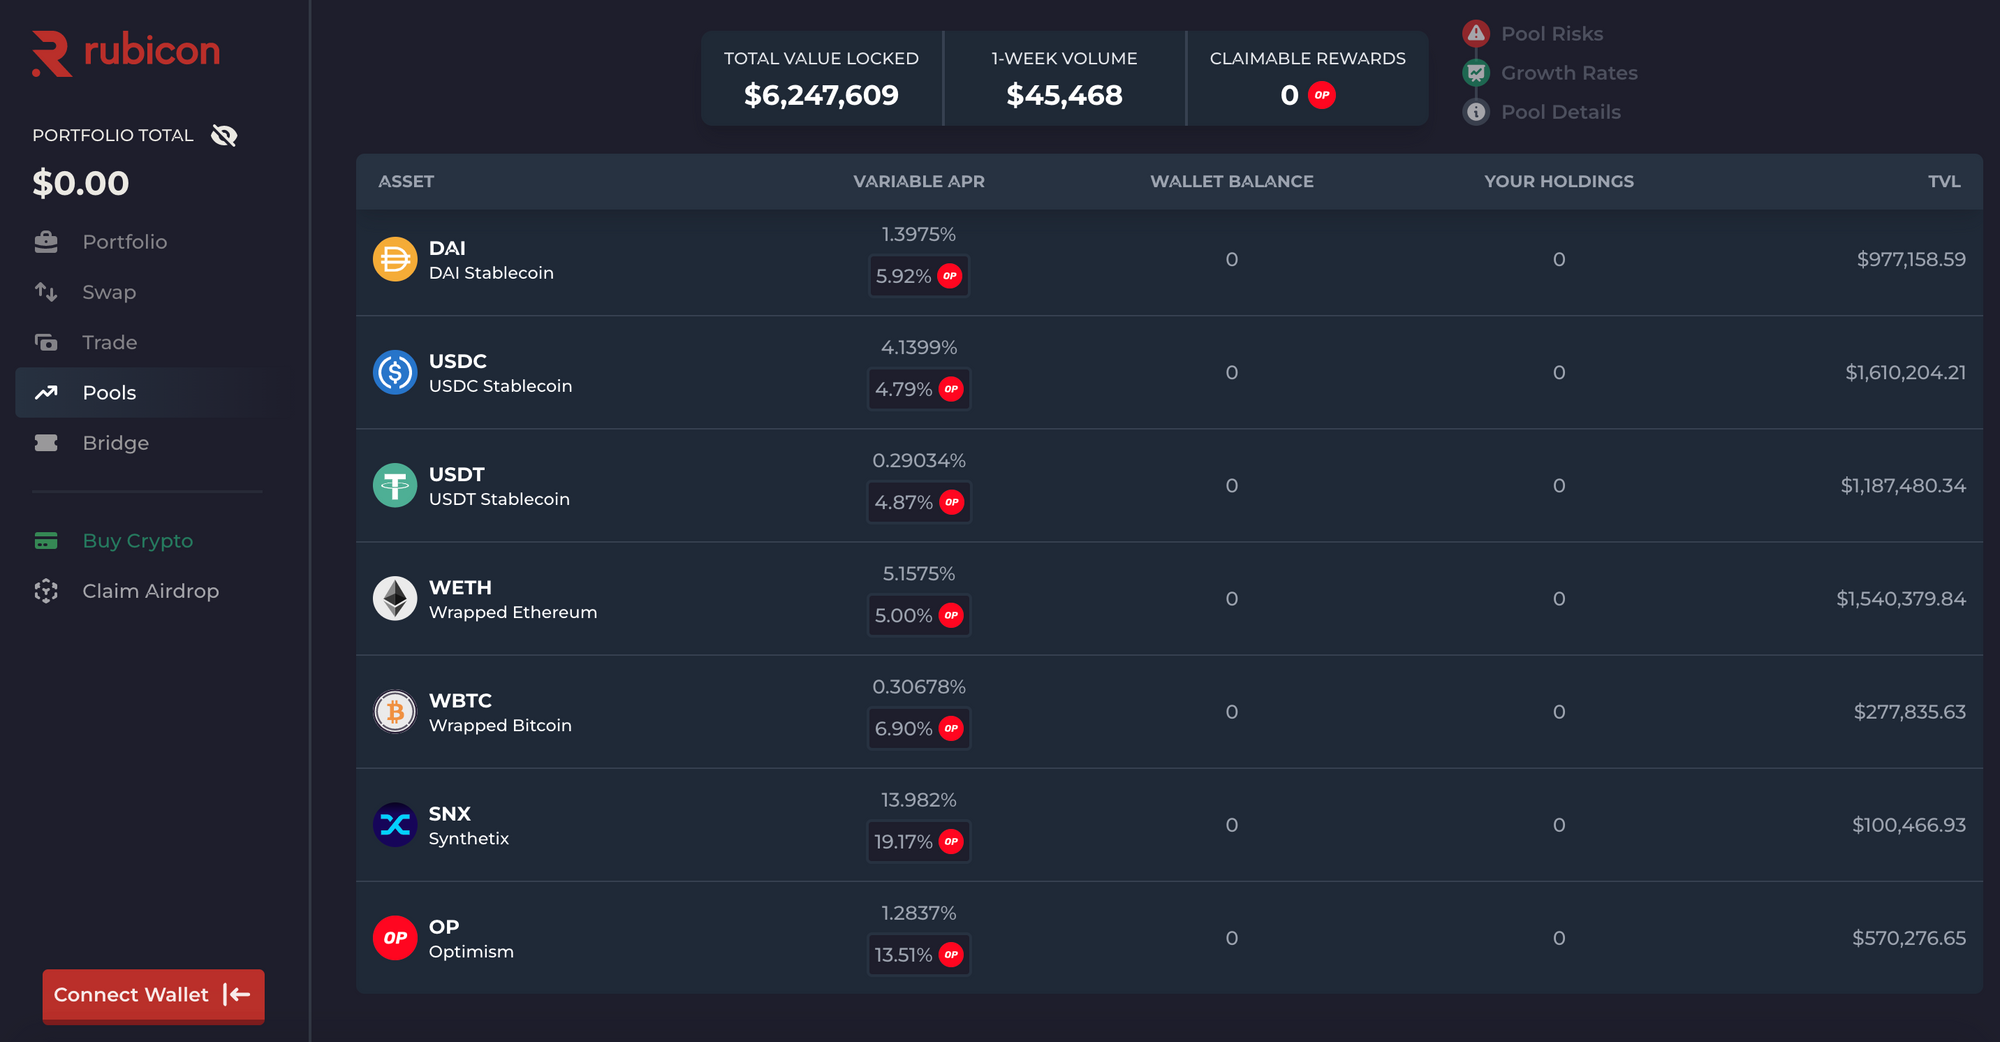Click OP token icon in Claimable Rewards

[1322, 95]
